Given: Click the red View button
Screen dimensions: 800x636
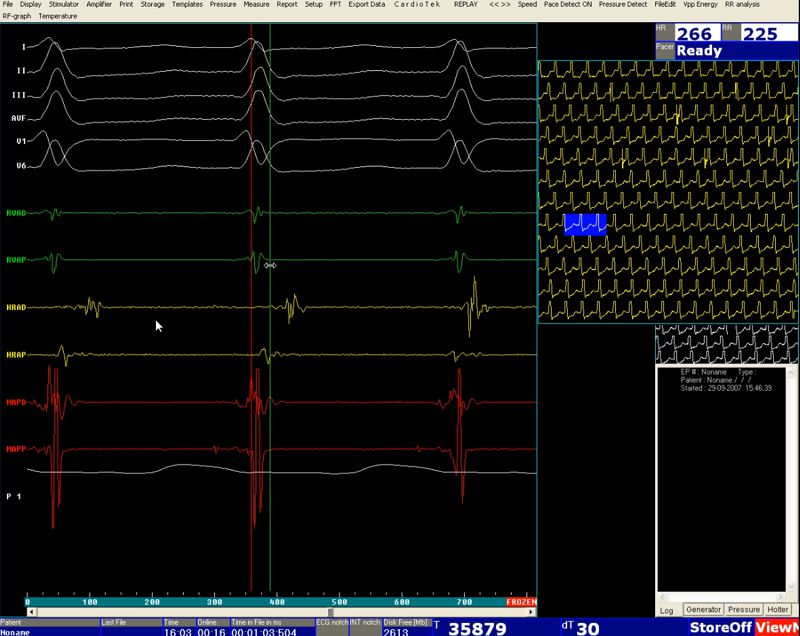Looking at the screenshot, I should [778, 628].
